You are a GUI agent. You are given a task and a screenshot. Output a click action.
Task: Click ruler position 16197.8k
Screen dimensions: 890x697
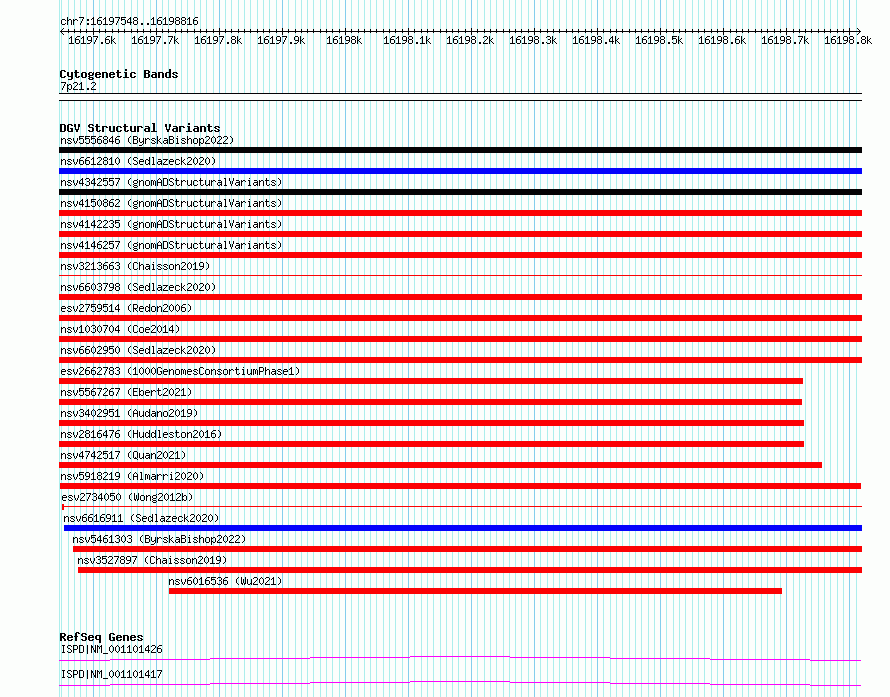click(218, 40)
